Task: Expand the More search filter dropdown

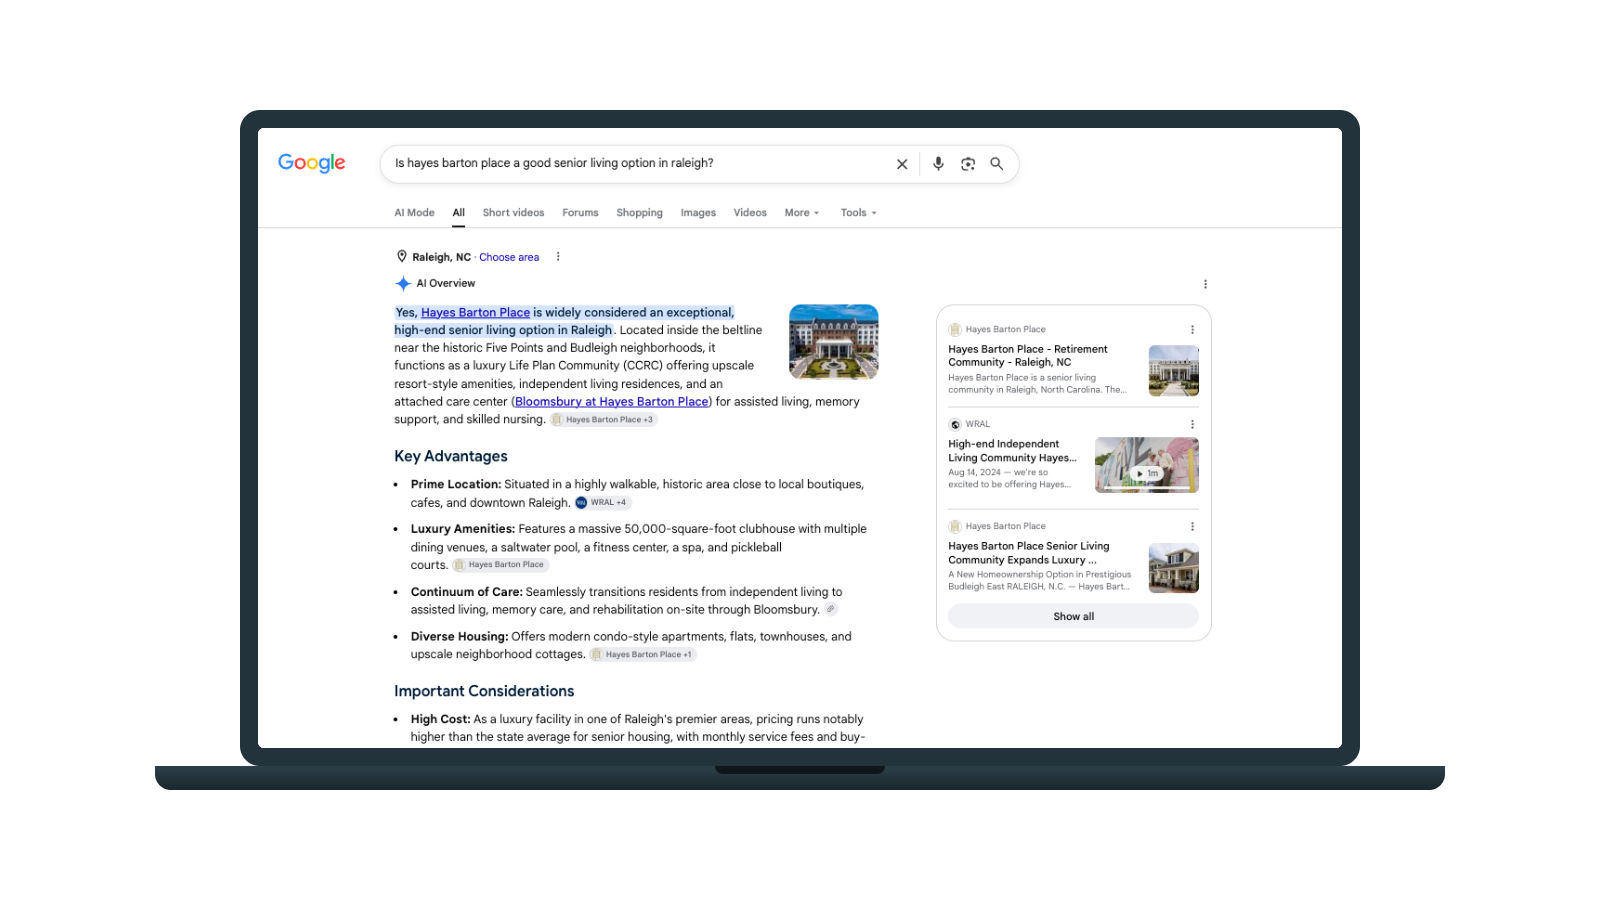Action: click(x=802, y=213)
